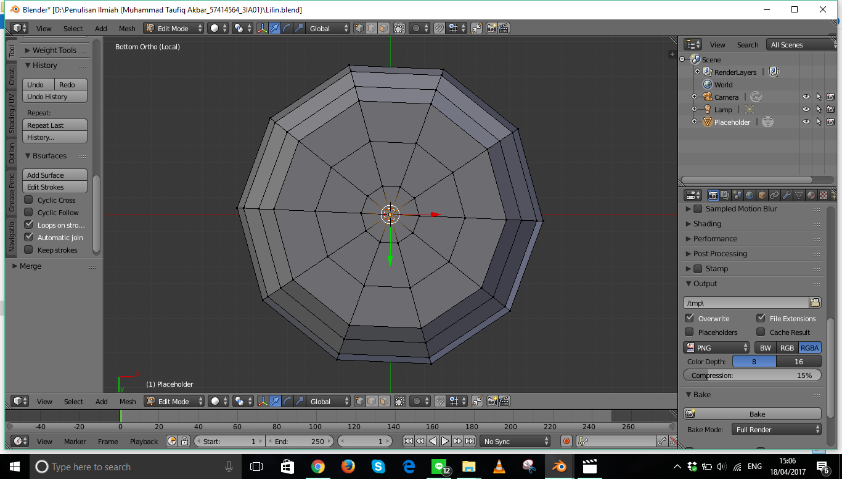Screen dimensions: 842x479
Task: Toggle face select mode in top 3D header
Action: pyautogui.click(x=384, y=28)
